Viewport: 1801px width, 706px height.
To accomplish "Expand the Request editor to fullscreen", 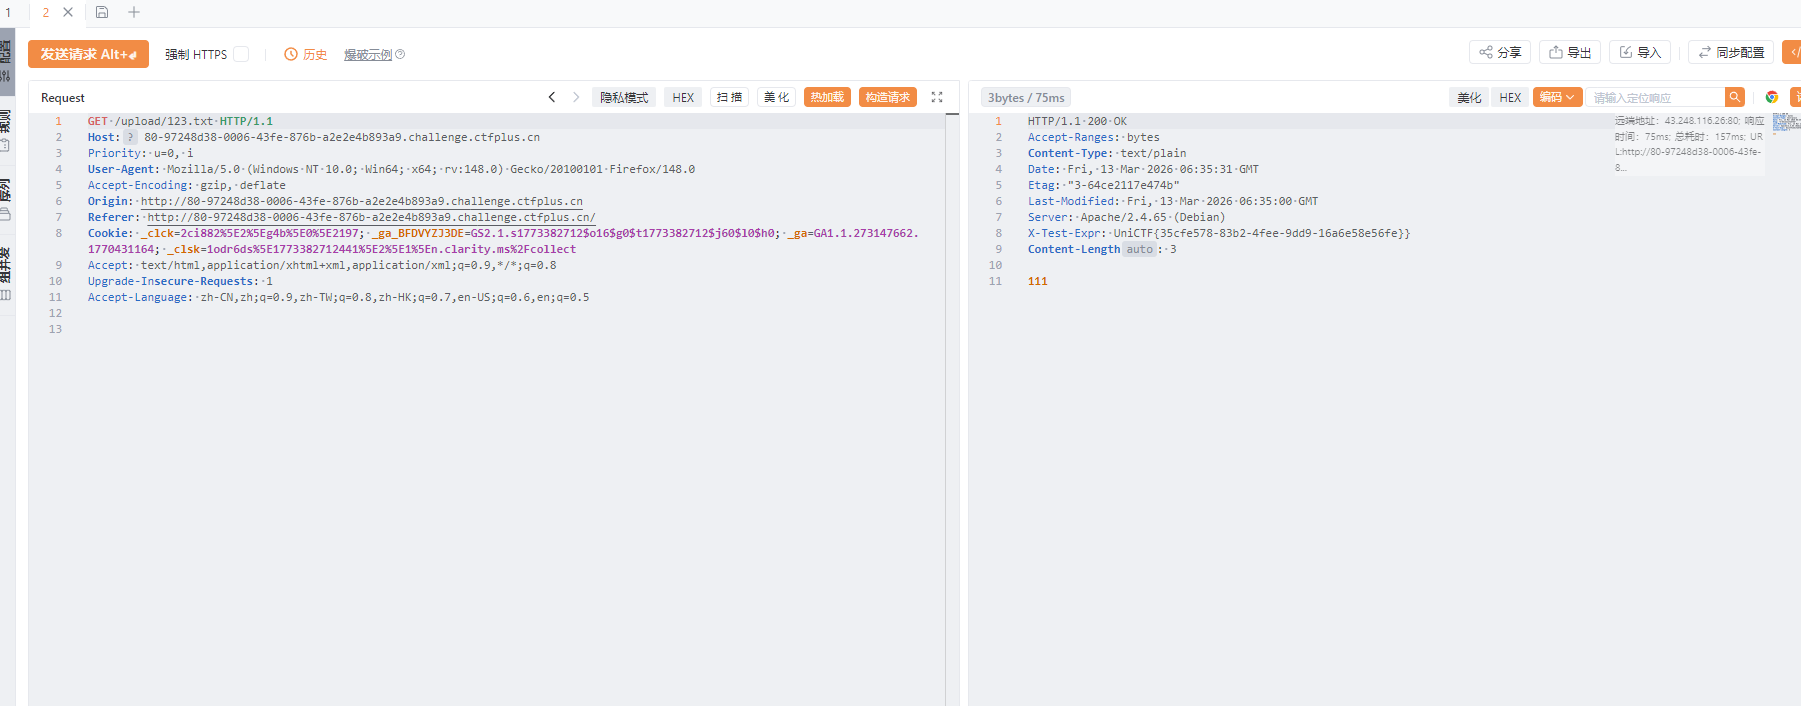I will 937,97.
